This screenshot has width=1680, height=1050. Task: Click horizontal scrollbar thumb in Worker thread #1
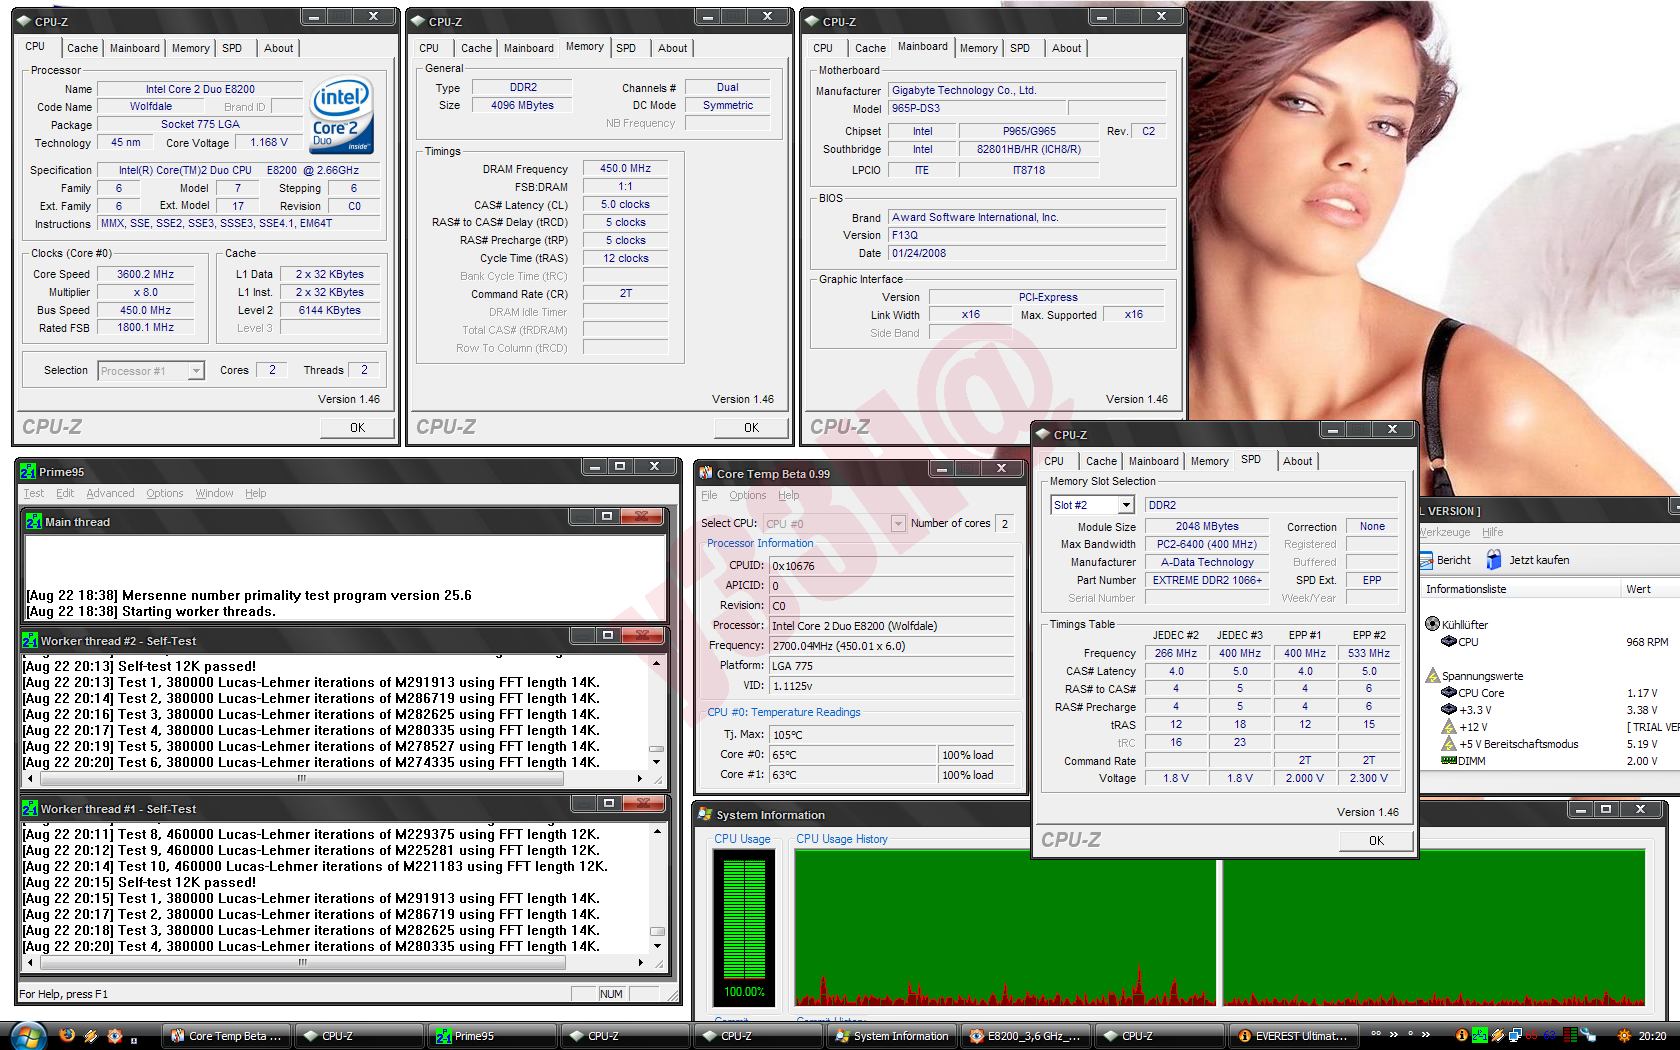click(x=302, y=963)
